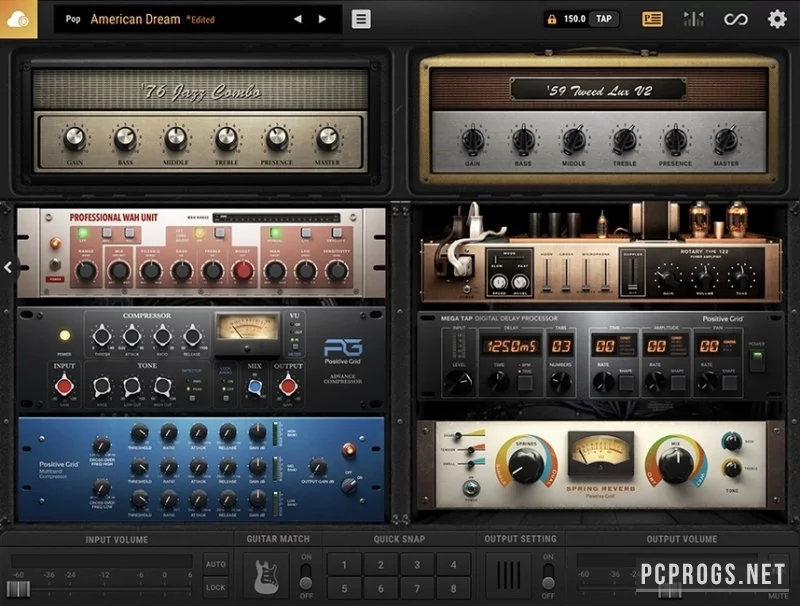
Task: Click the Treble knob on '76 Jazz Combo
Action: pos(226,139)
